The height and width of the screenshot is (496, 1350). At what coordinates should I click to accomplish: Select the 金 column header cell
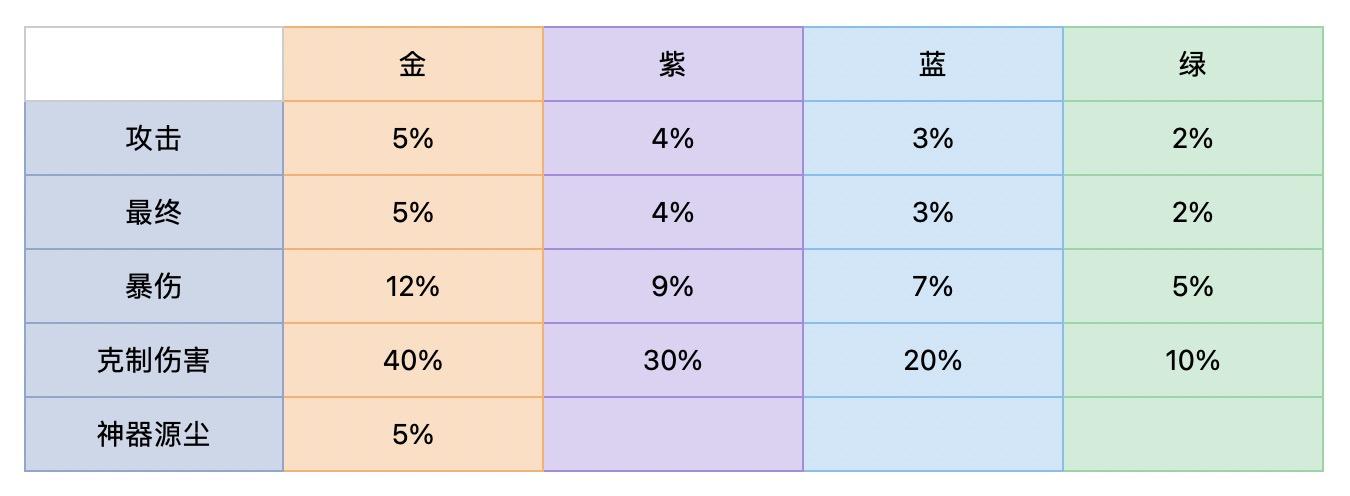point(413,64)
